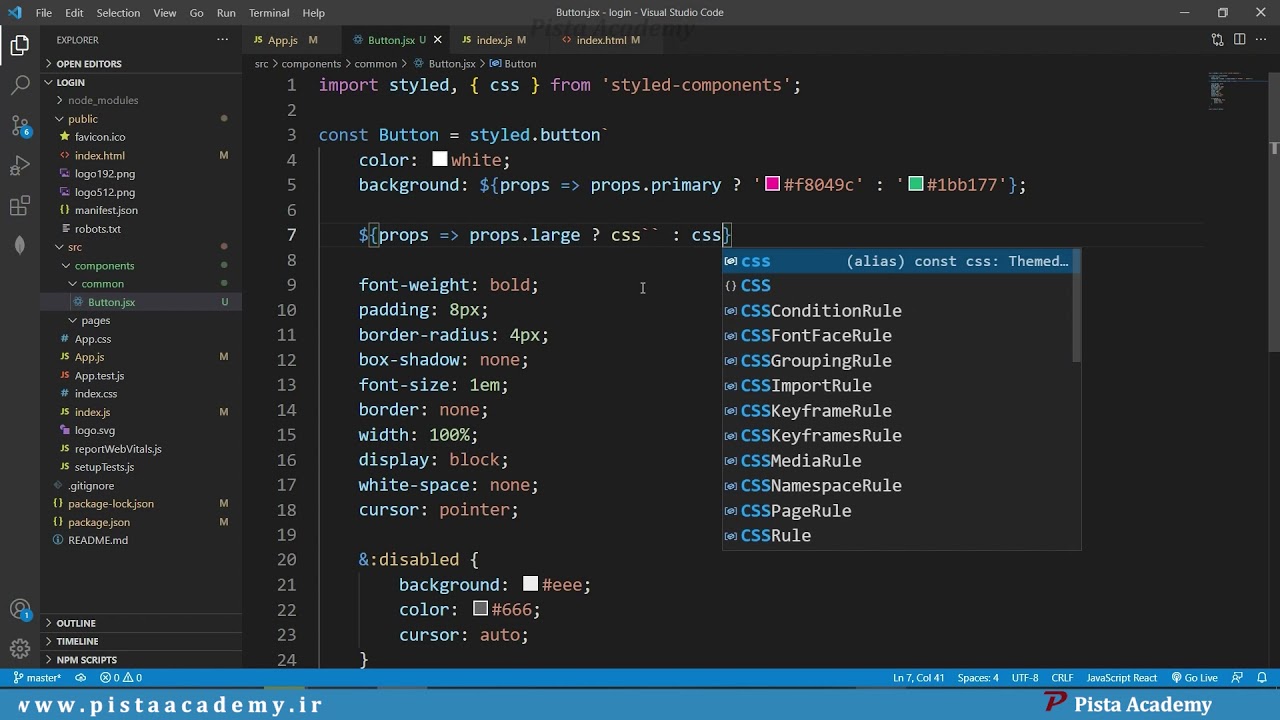Open the File menu
This screenshot has height=720, width=1280.
pos(44,13)
